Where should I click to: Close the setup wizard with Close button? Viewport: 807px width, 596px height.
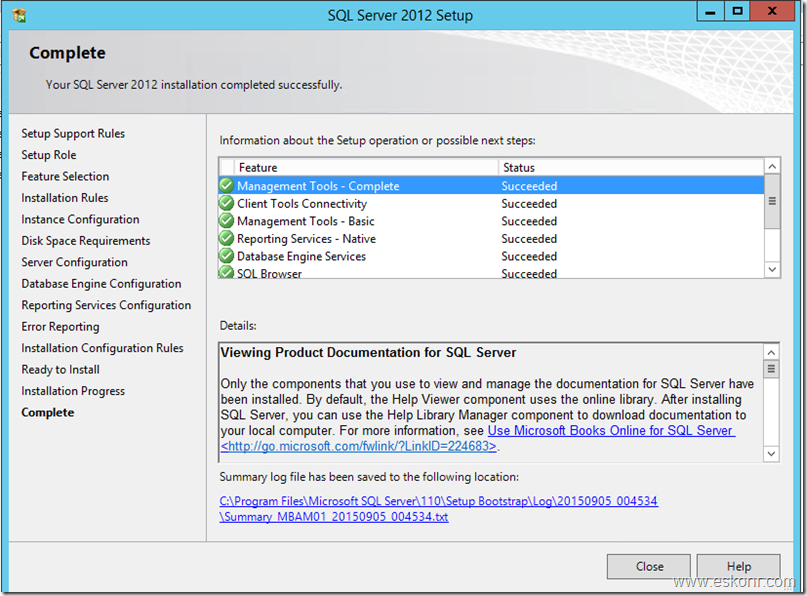click(x=648, y=567)
